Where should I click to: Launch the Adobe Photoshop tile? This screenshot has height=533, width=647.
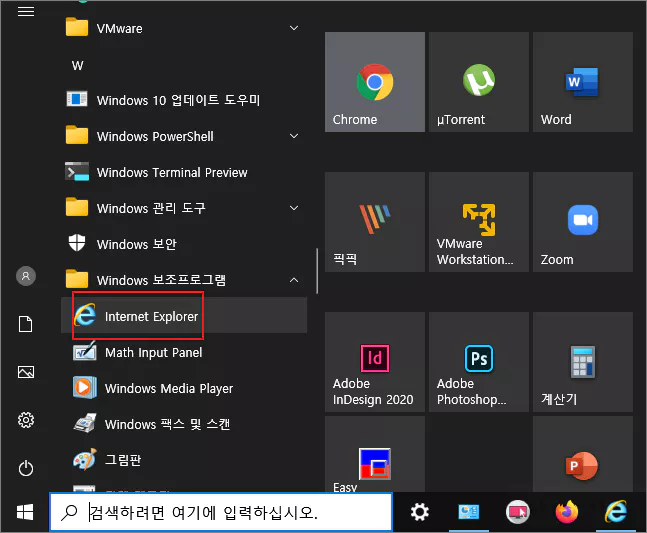pyautogui.click(x=479, y=362)
